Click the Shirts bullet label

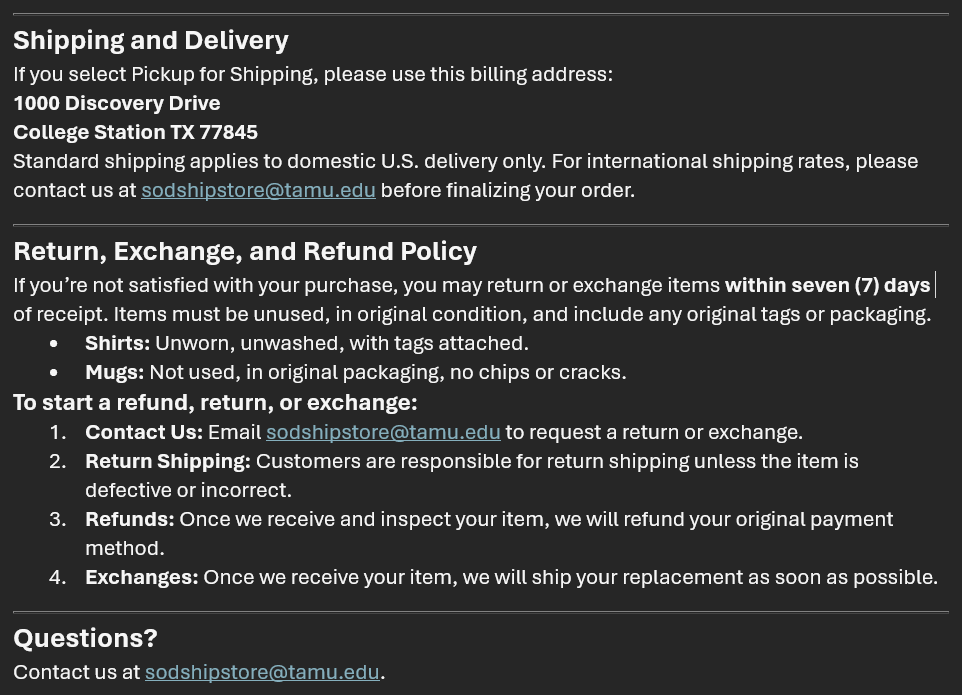pyautogui.click(x=117, y=344)
